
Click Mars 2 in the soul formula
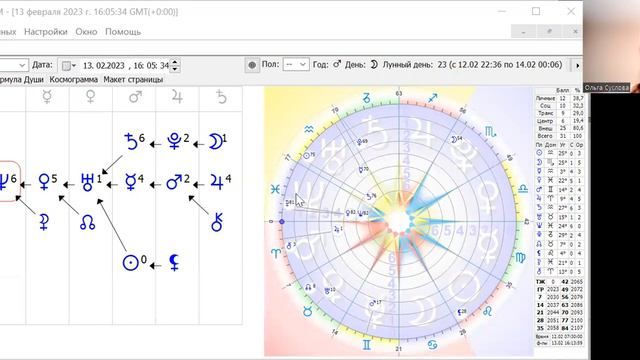(x=178, y=182)
